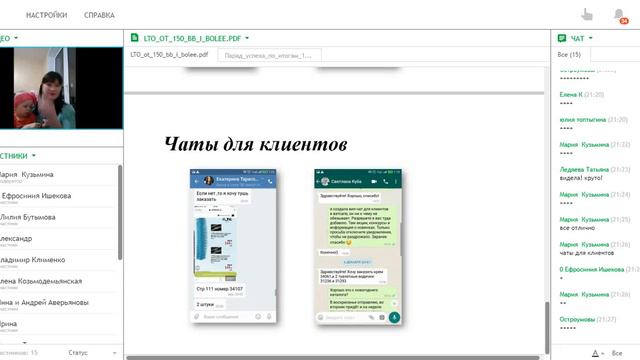640x360 pixels.
Task: Open the НАСТРОЙКИ menu
Action: (47, 15)
